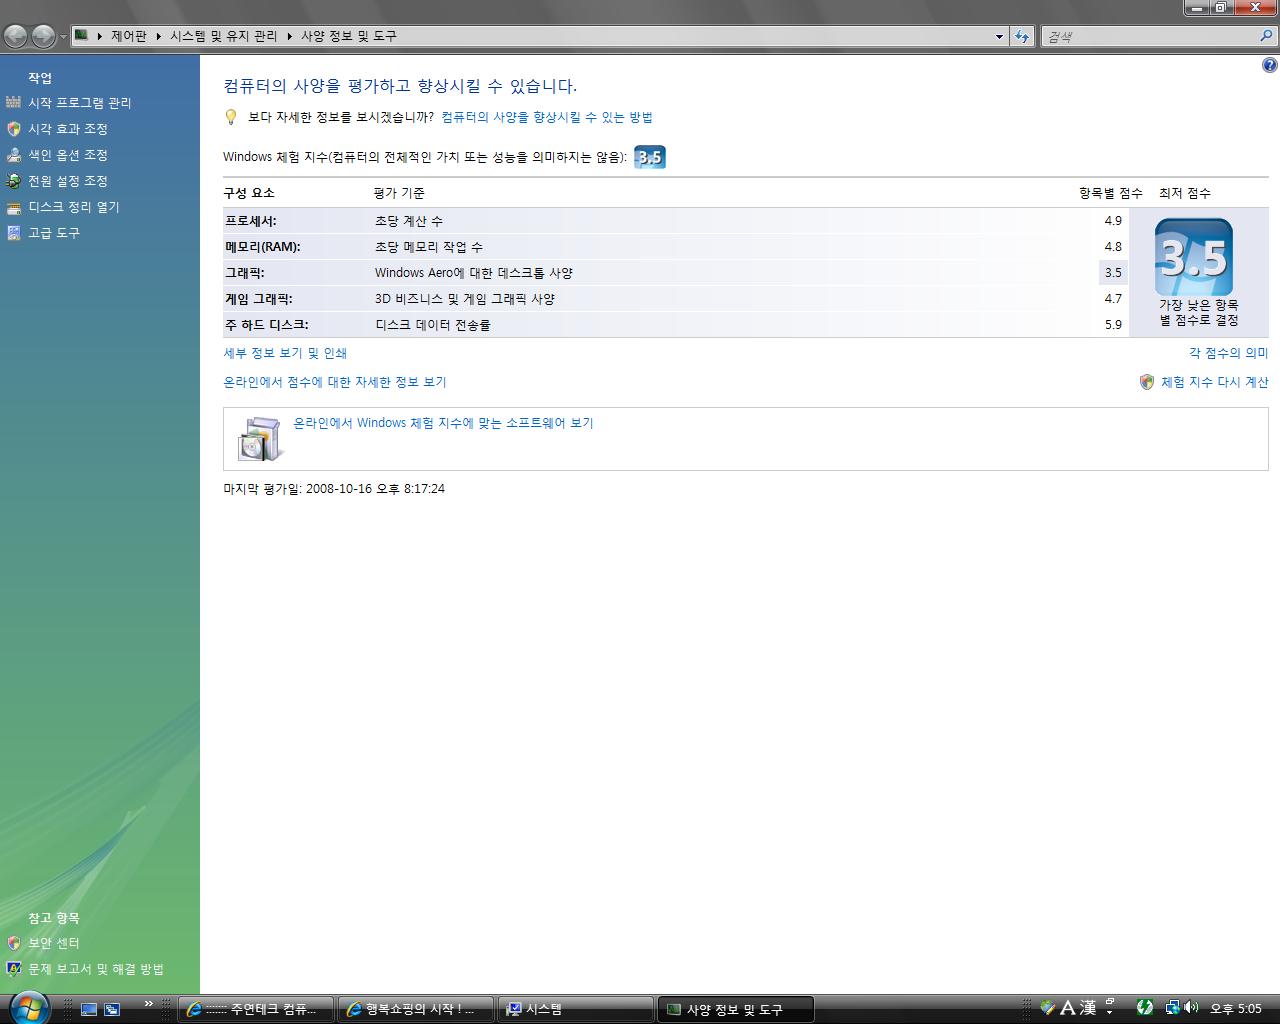
Task: Open 컴퓨터의 사양을 향상시킬 수 있는 방법 link
Action: [x=547, y=117]
